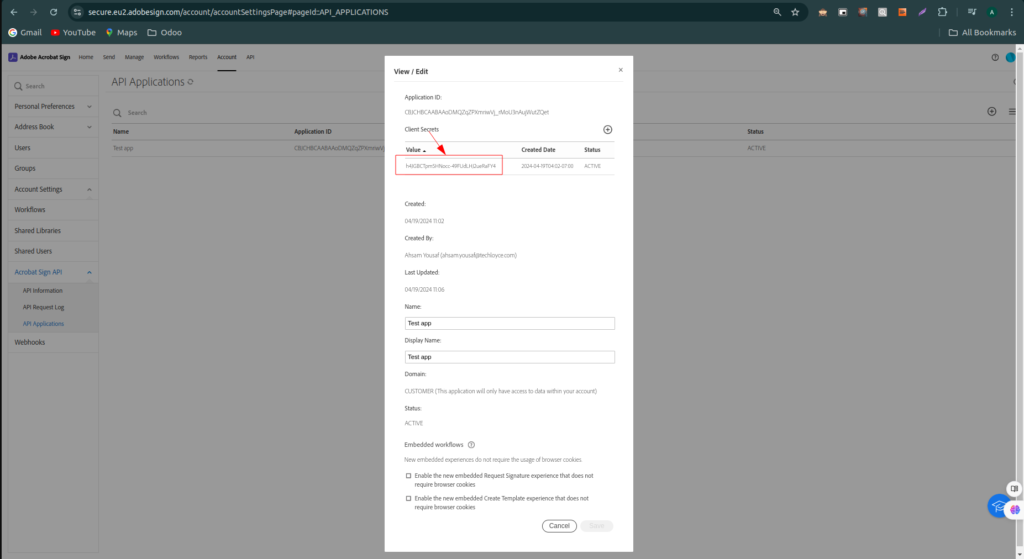Go forward in browser history
The width and height of the screenshot is (1024, 559).
pos(33,12)
